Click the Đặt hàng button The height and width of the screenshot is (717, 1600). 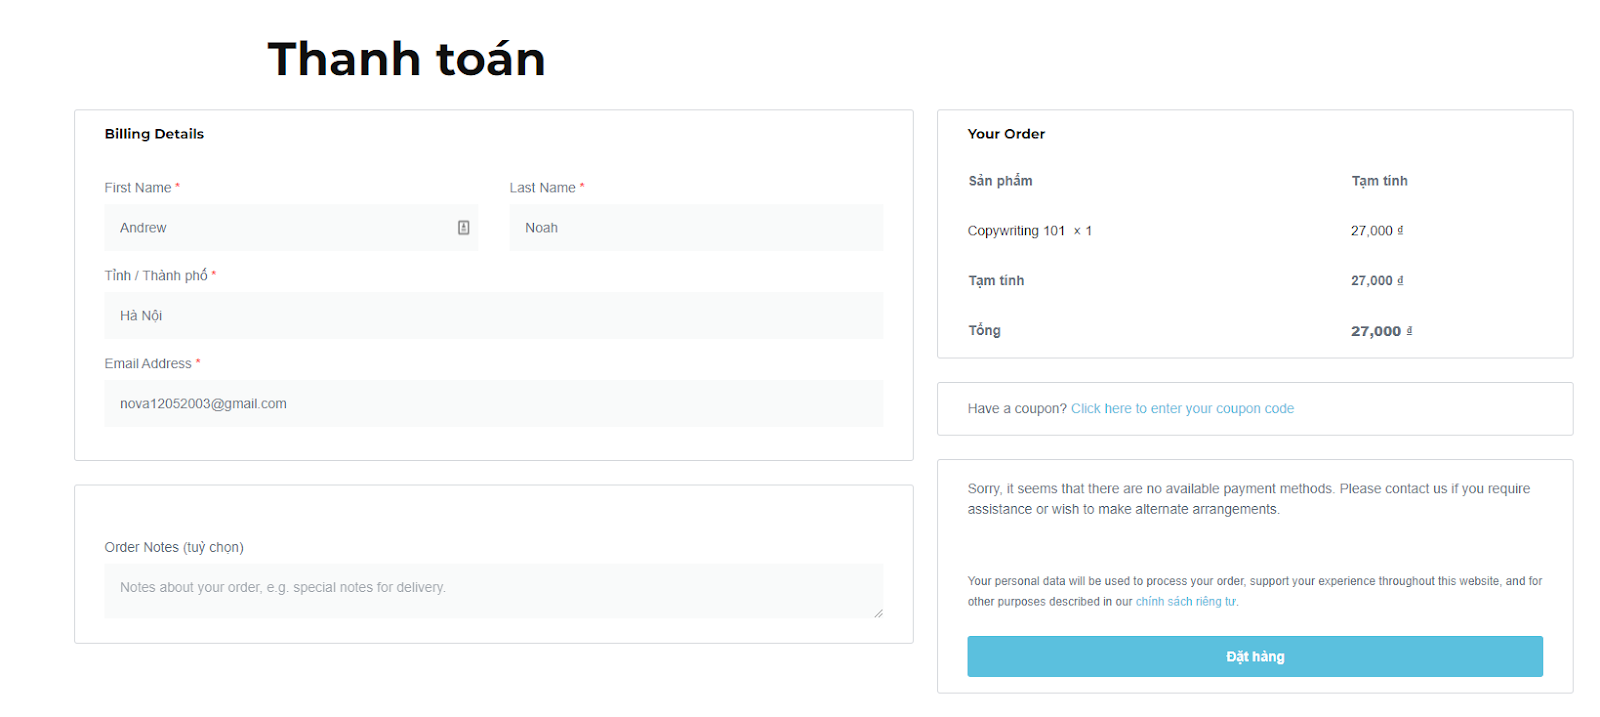pos(1255,657)
